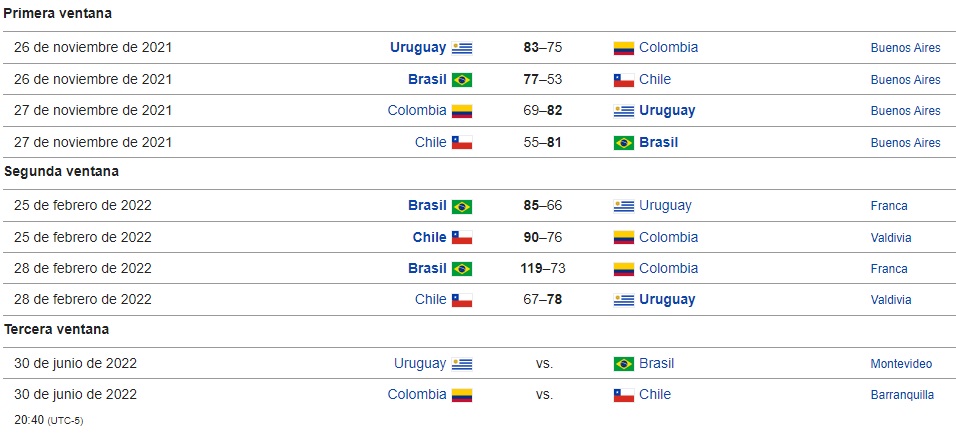This screenshot has width=956, height=435.
Task: Click Colombia flag beside 83–75 score
Action: [x=624, y=48]
